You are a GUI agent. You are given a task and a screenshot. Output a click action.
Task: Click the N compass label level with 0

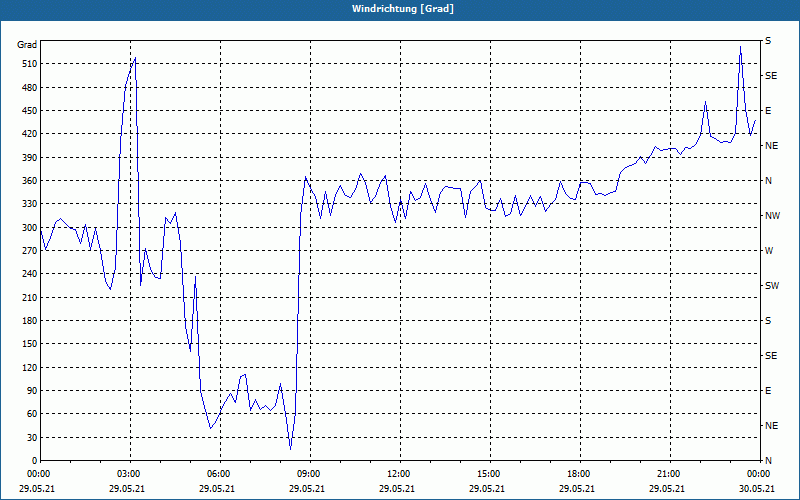pos(768,461)
